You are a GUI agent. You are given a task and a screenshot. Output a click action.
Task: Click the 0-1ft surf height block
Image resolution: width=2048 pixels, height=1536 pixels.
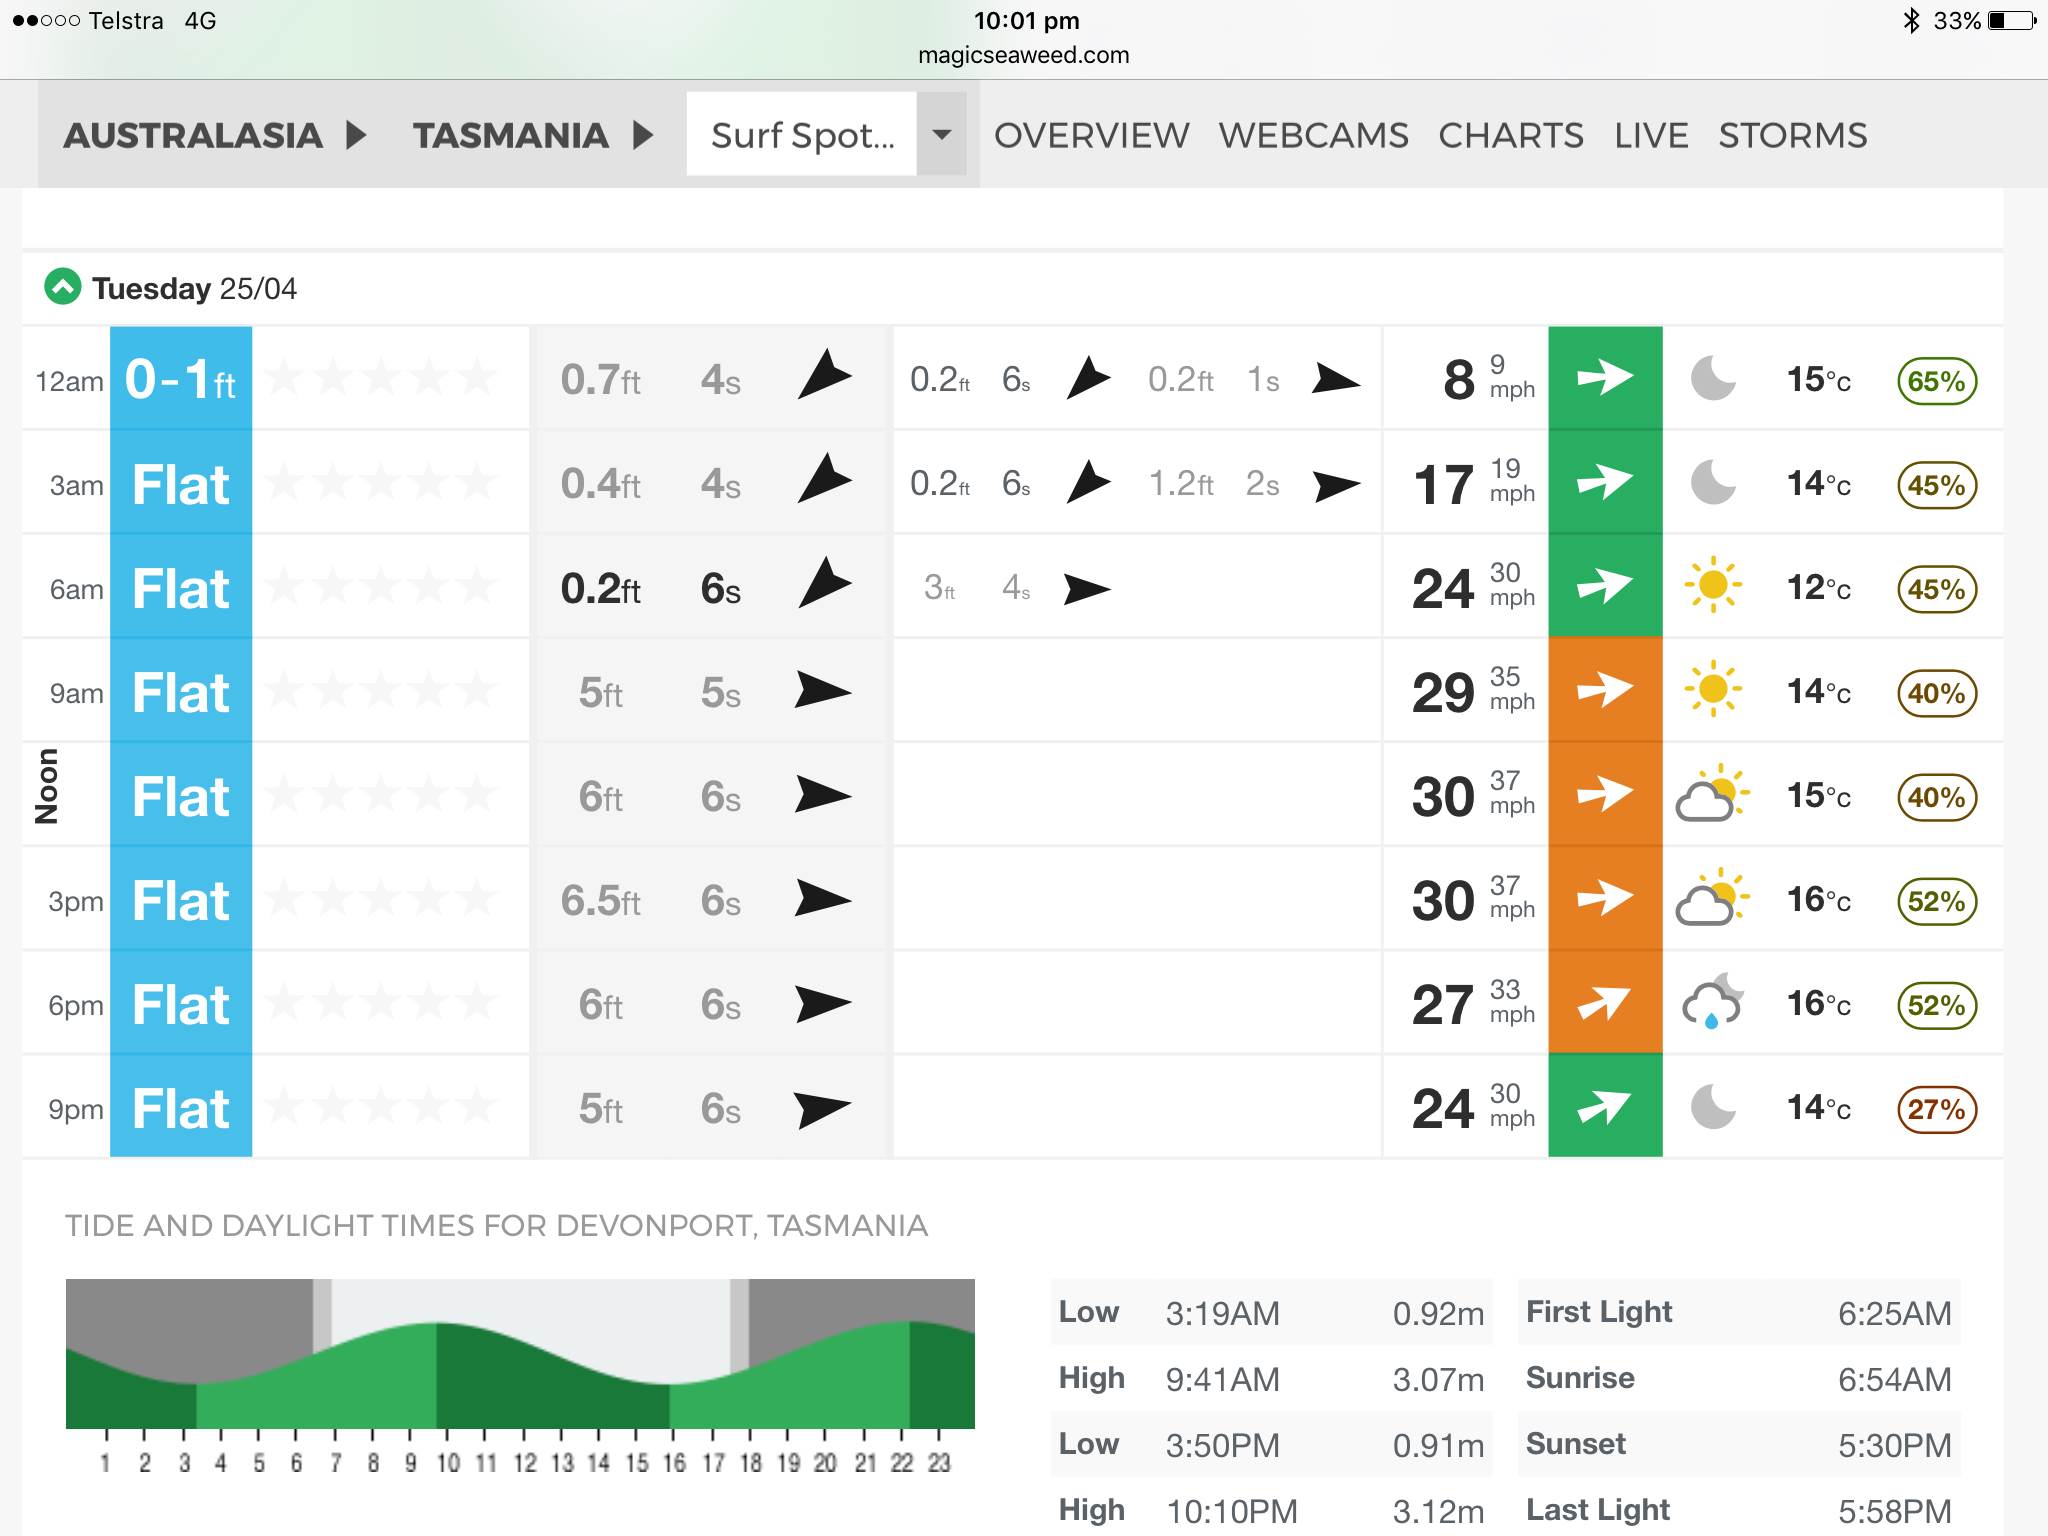coord(181,380)
